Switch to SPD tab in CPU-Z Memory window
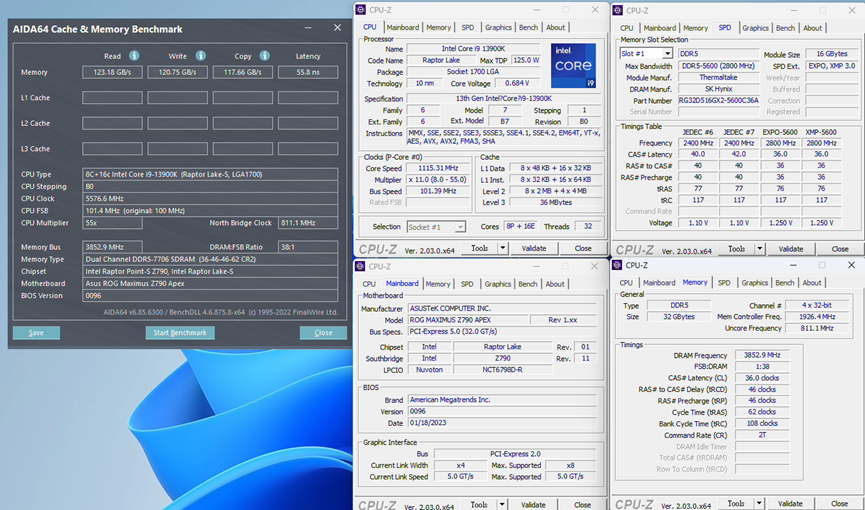 pos(724,283)
